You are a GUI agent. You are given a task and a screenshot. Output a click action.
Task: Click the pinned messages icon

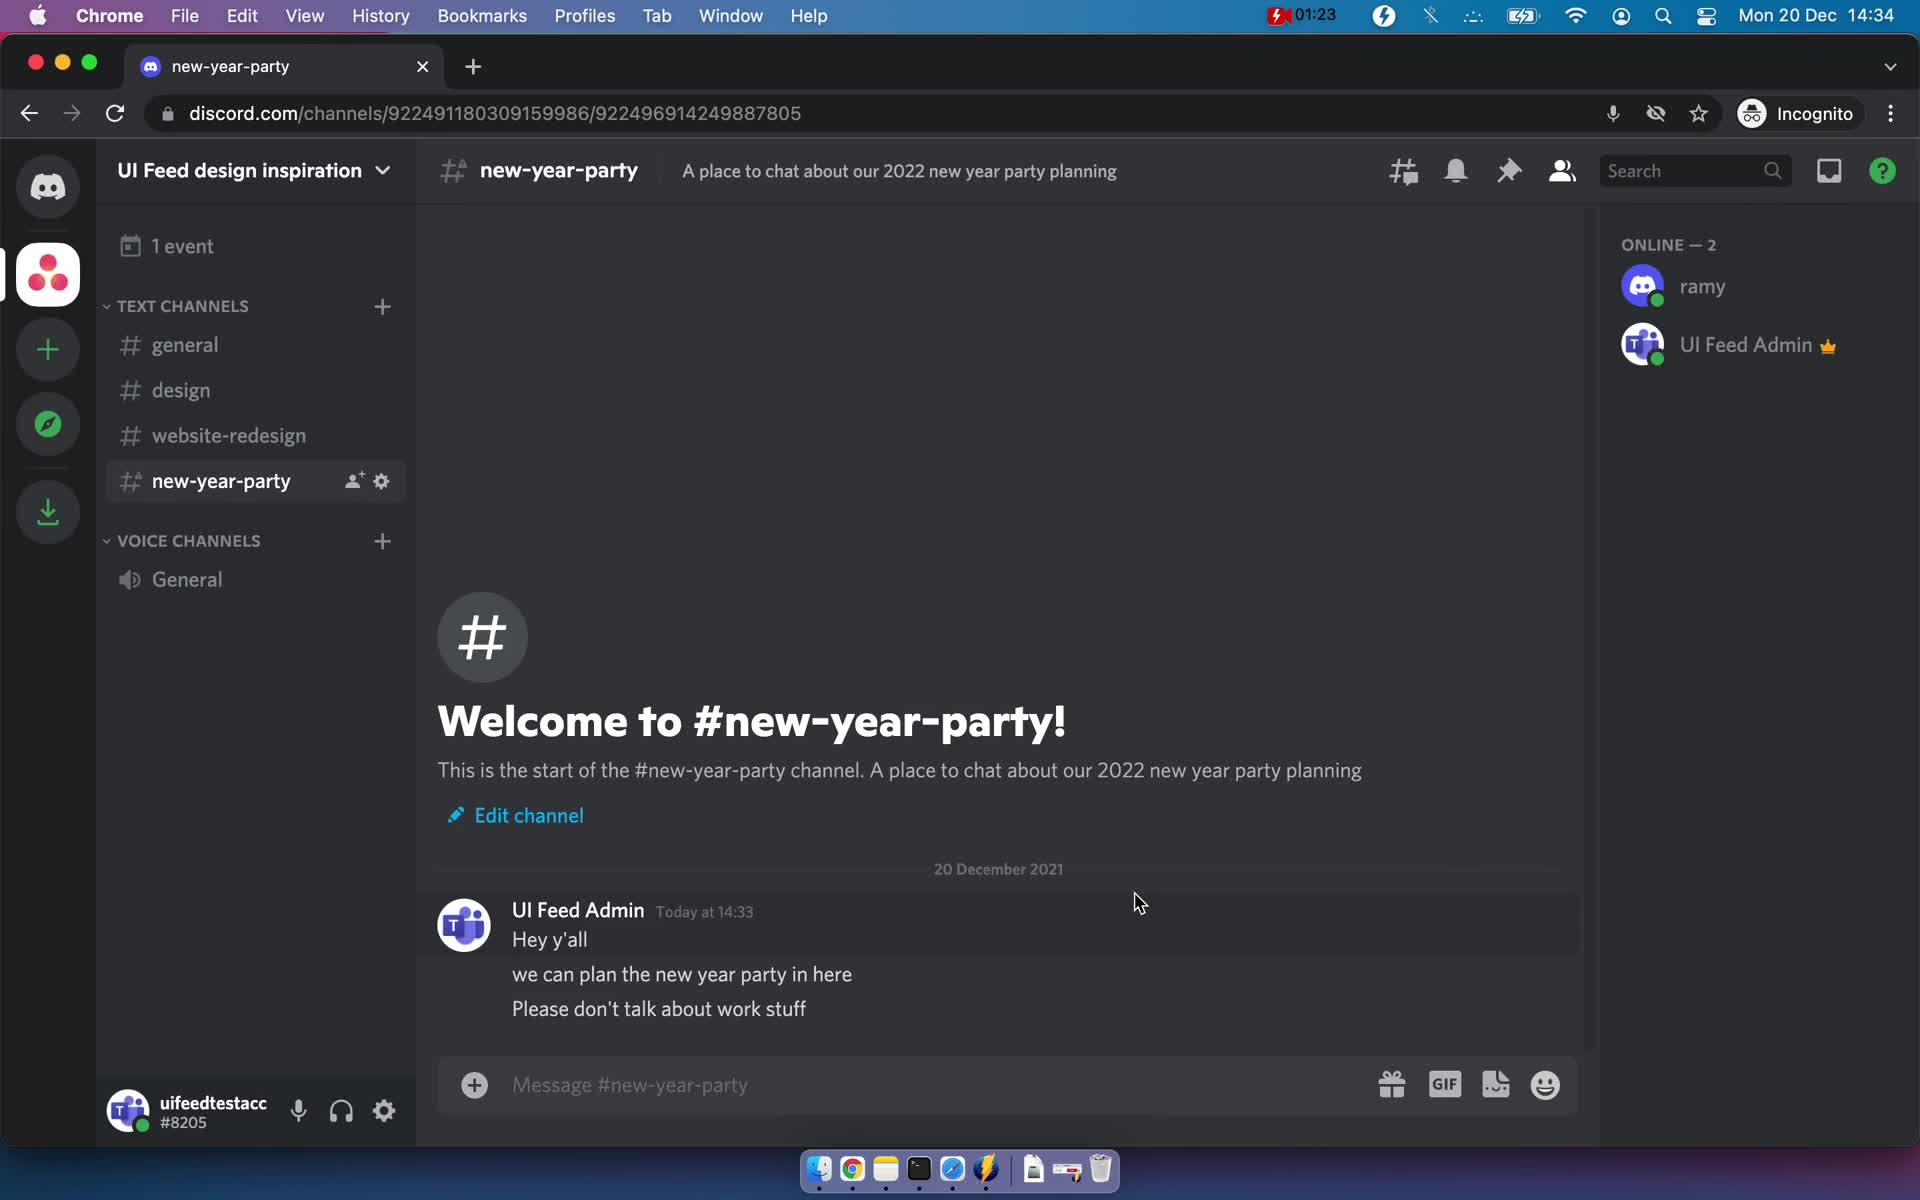tap(1508, 170)
